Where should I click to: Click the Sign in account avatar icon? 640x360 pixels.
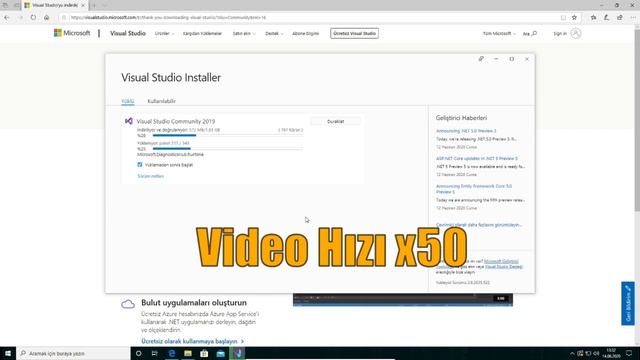576,33
